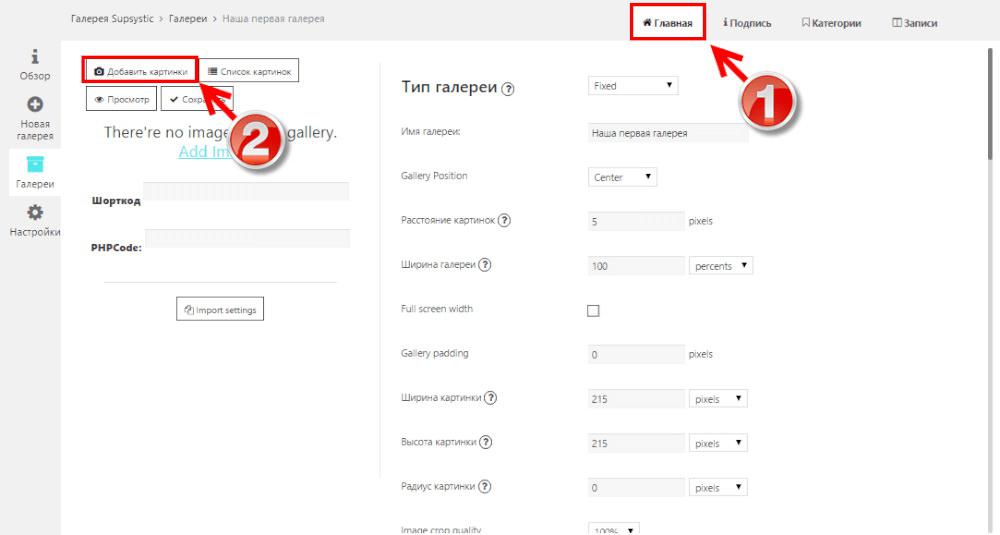Open the Галереи sidebar section
1000x535 pixels.
point(34,172)
